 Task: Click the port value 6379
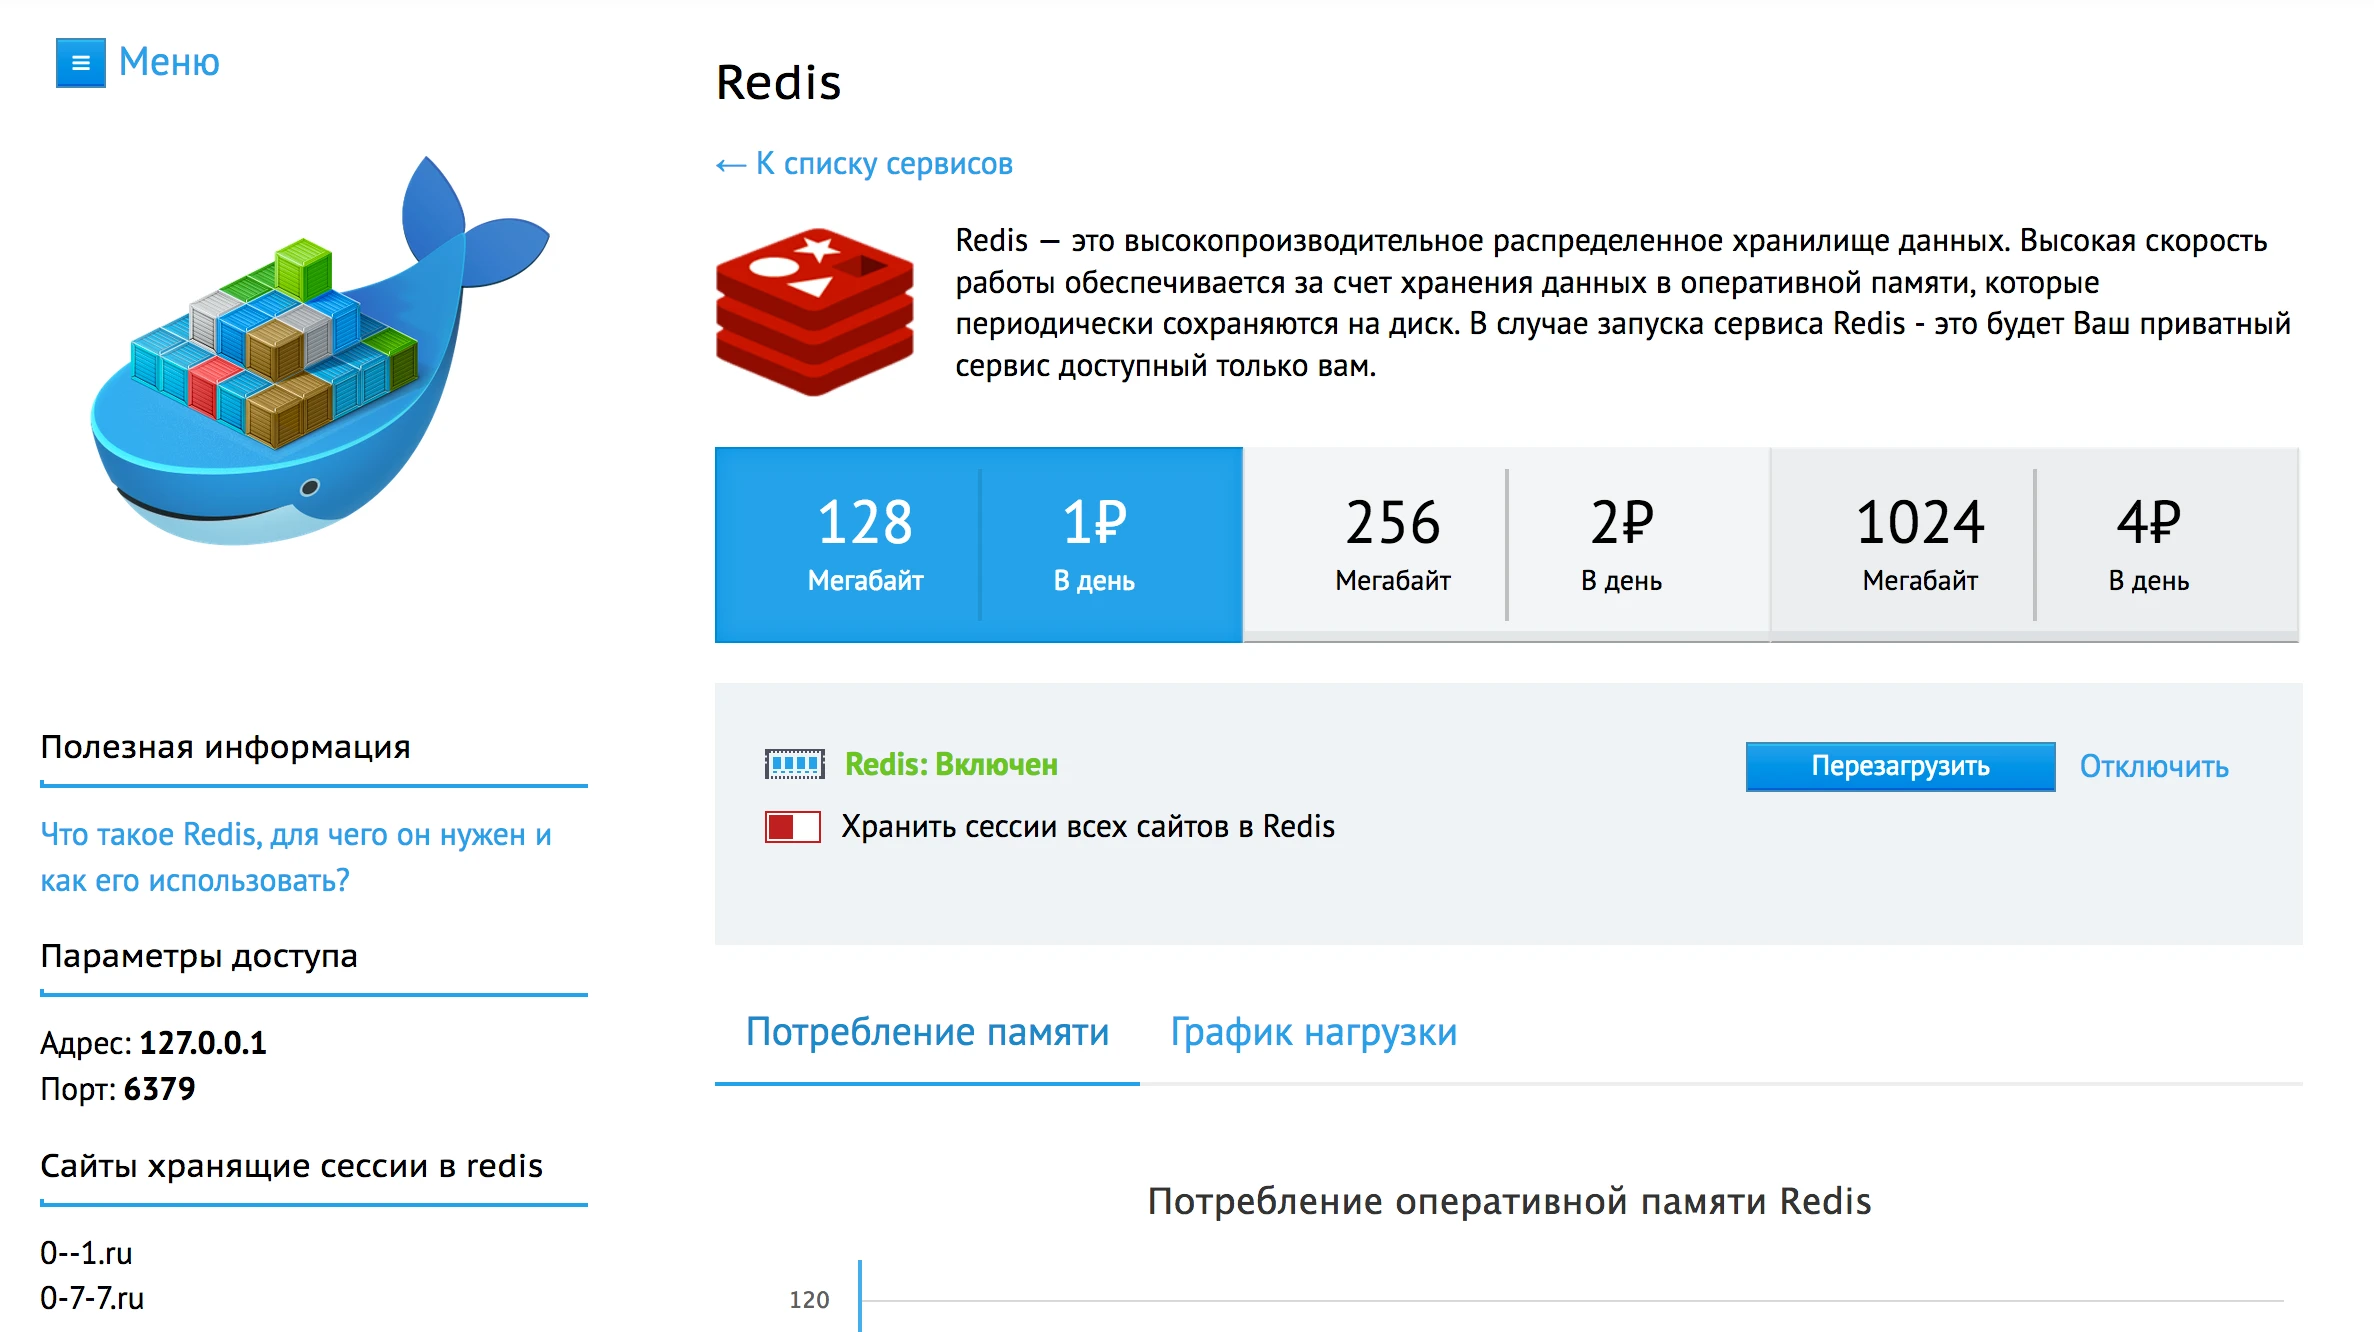(159, 1089)
